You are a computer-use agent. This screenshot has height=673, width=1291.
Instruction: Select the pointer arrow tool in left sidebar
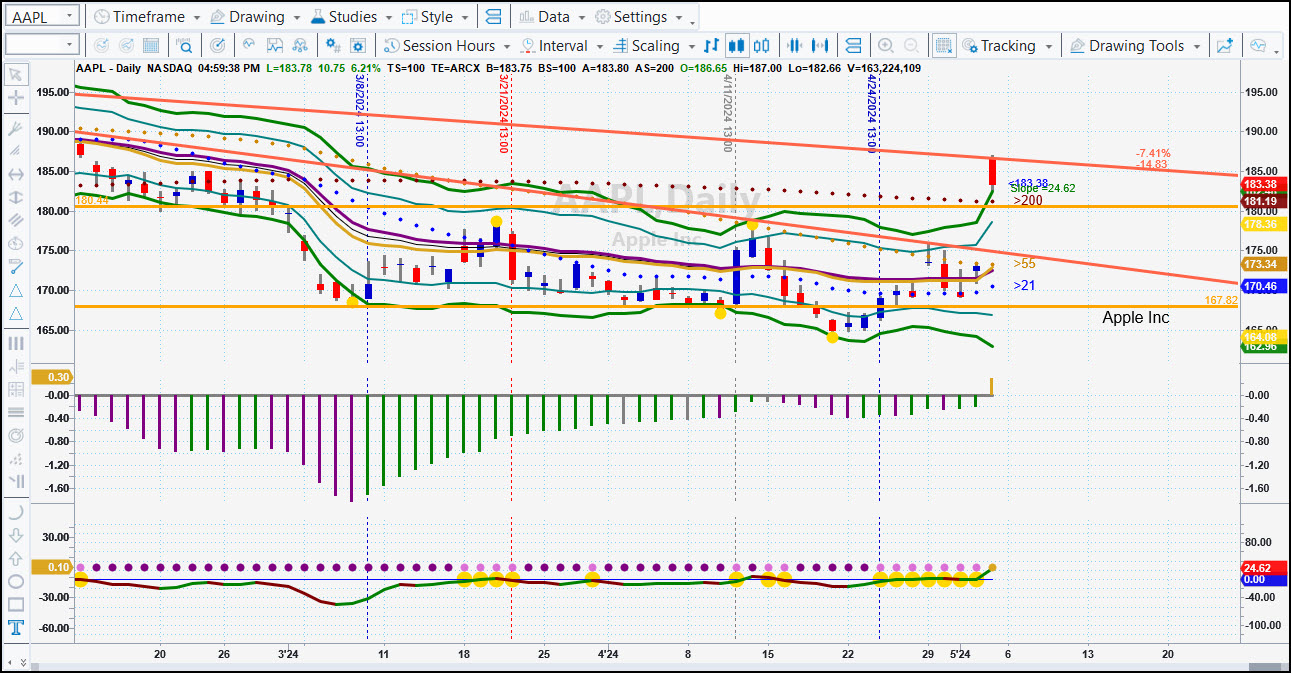point(16,75)
